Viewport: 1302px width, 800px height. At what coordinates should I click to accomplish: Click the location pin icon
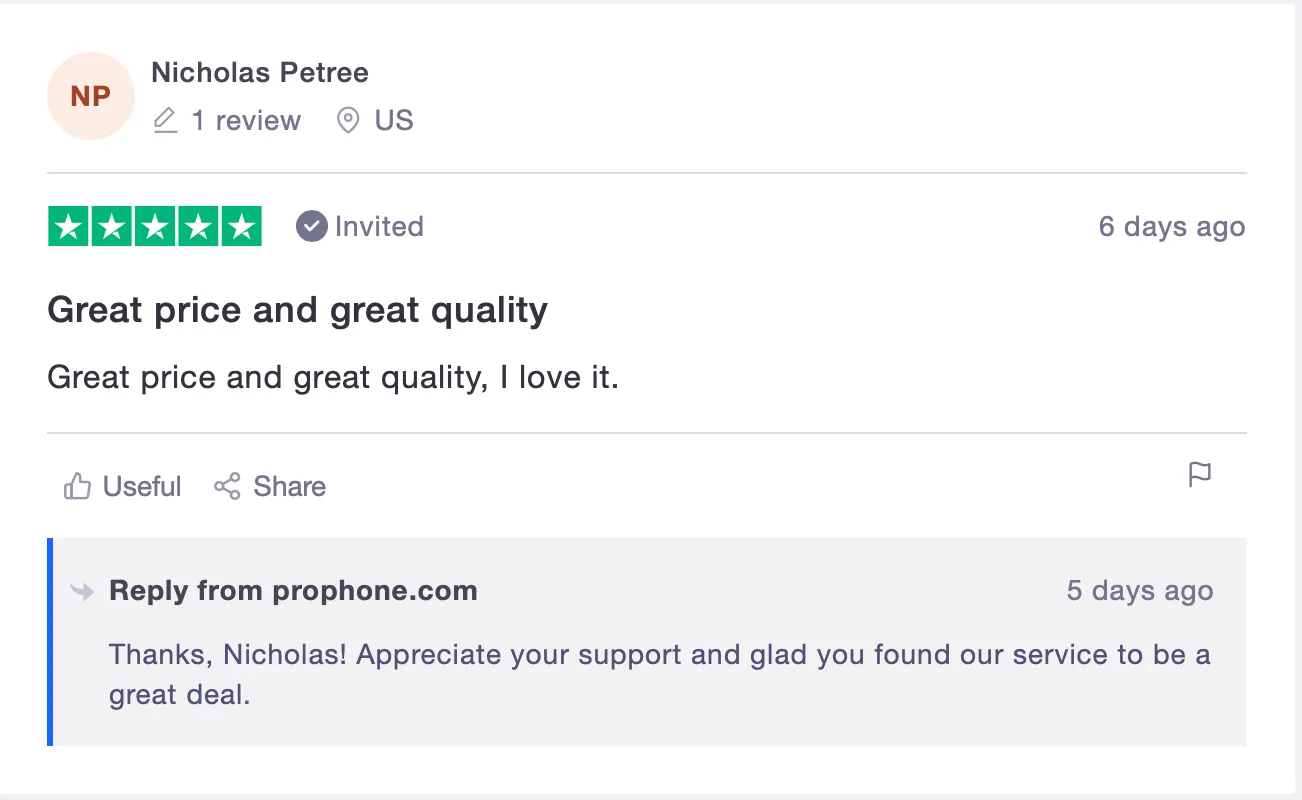pos(348,121)
